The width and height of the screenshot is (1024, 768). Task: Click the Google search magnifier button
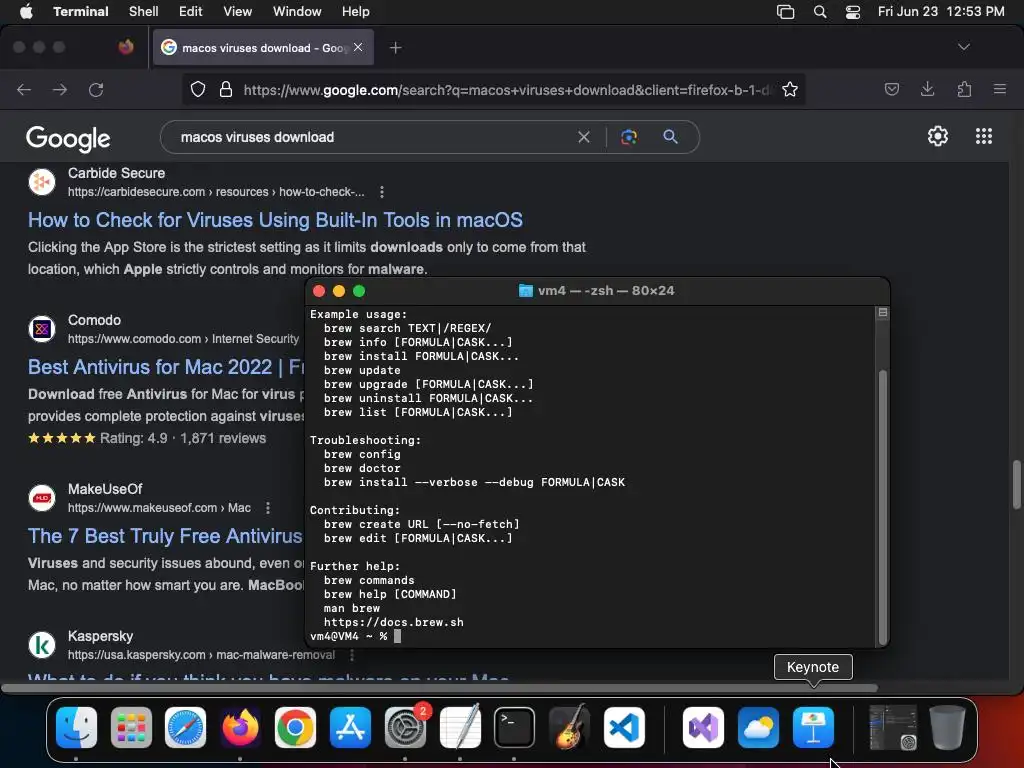[670, 137]
